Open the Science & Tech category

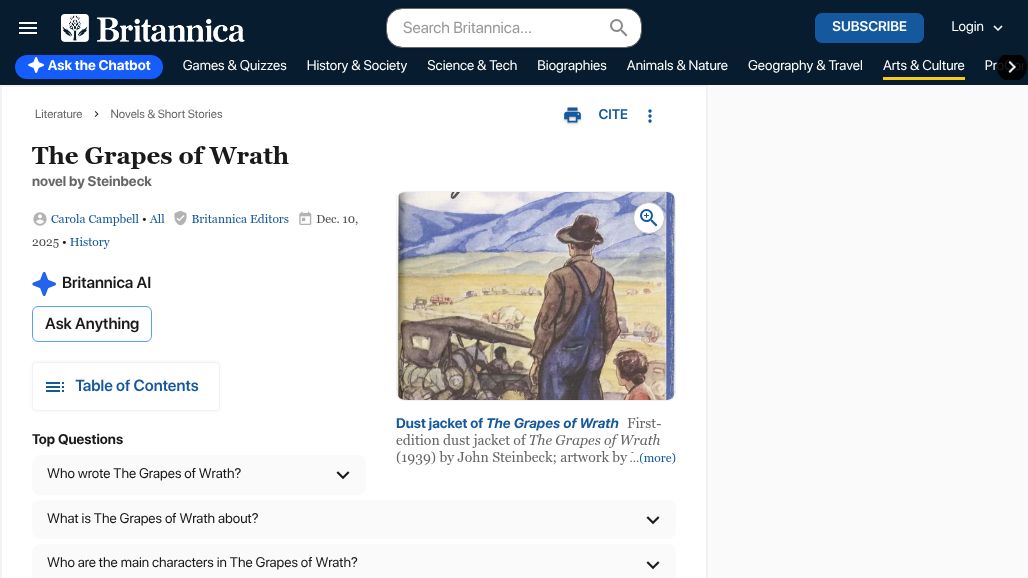(x=472, y=66)
